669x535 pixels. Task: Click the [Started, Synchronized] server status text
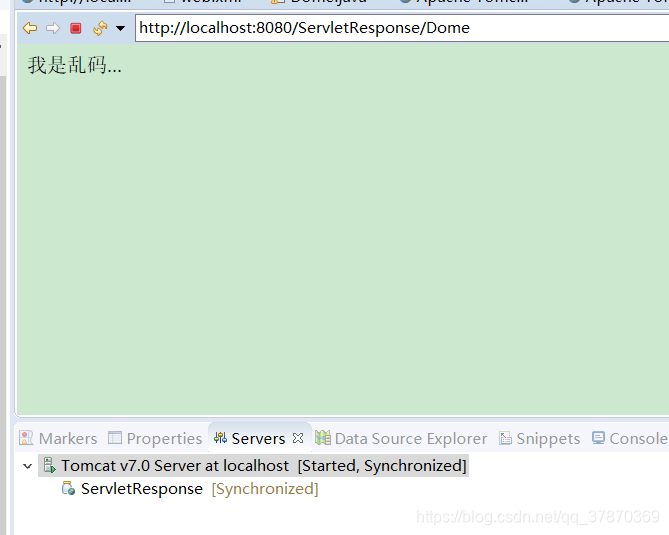click(x=382, y=465)
